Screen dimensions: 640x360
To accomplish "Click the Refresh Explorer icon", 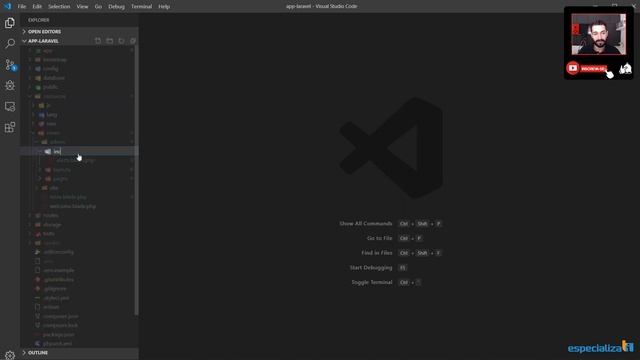I will point(121,41).
